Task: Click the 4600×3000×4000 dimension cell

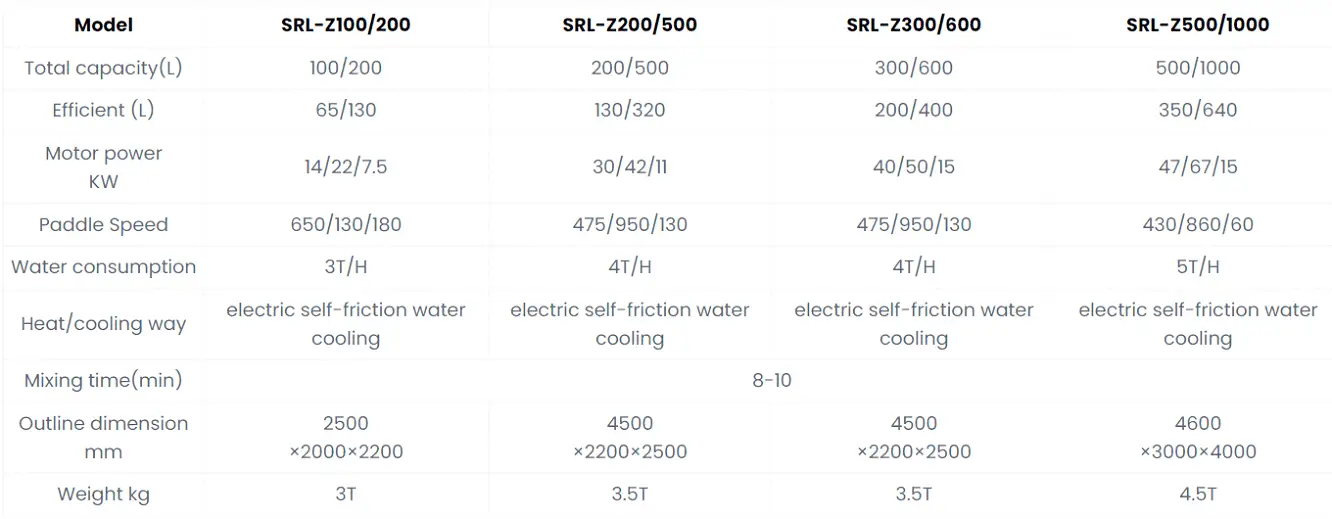Action: pyautogui.click(x=1197, y=437)
